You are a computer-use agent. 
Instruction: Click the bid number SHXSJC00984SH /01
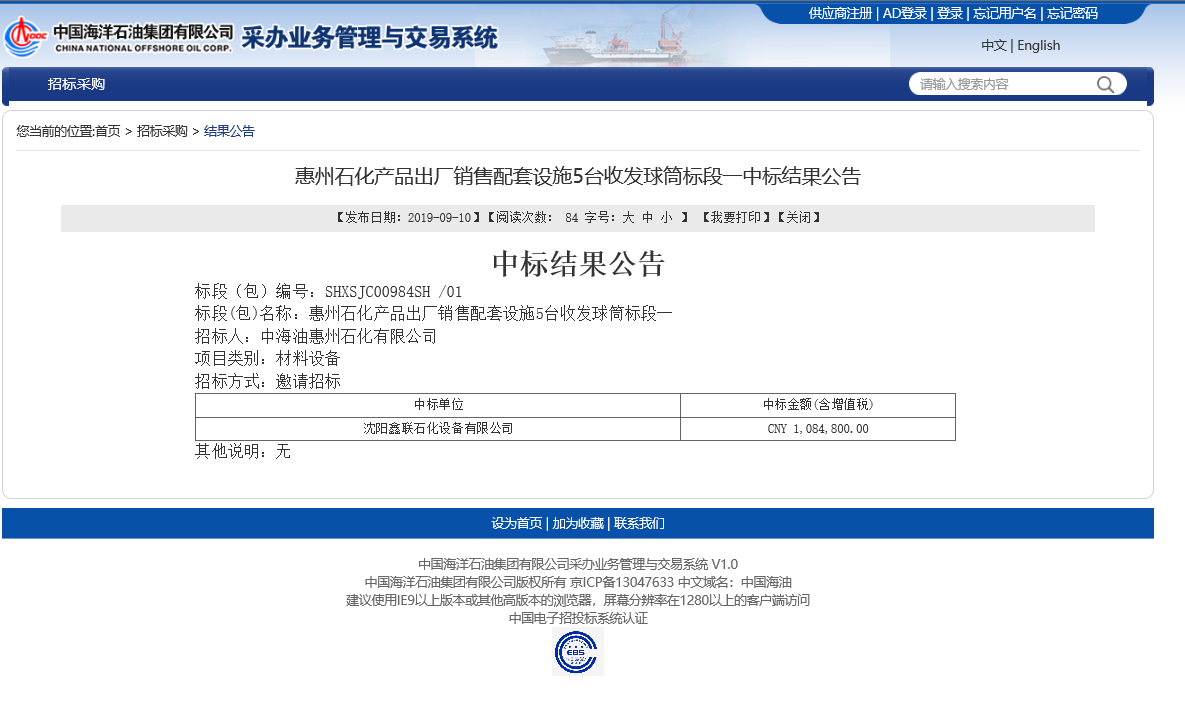pyautogui.click(x=393, y=292)
